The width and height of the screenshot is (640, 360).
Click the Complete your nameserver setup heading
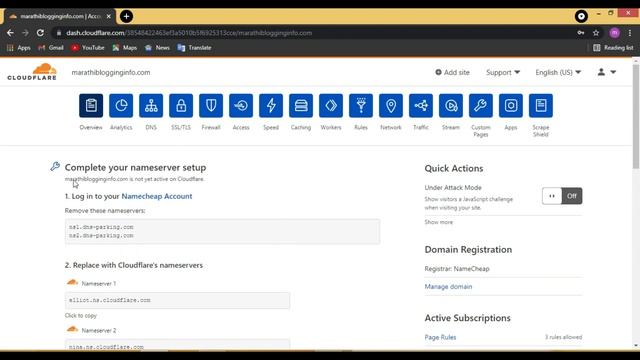click(136, 167)
